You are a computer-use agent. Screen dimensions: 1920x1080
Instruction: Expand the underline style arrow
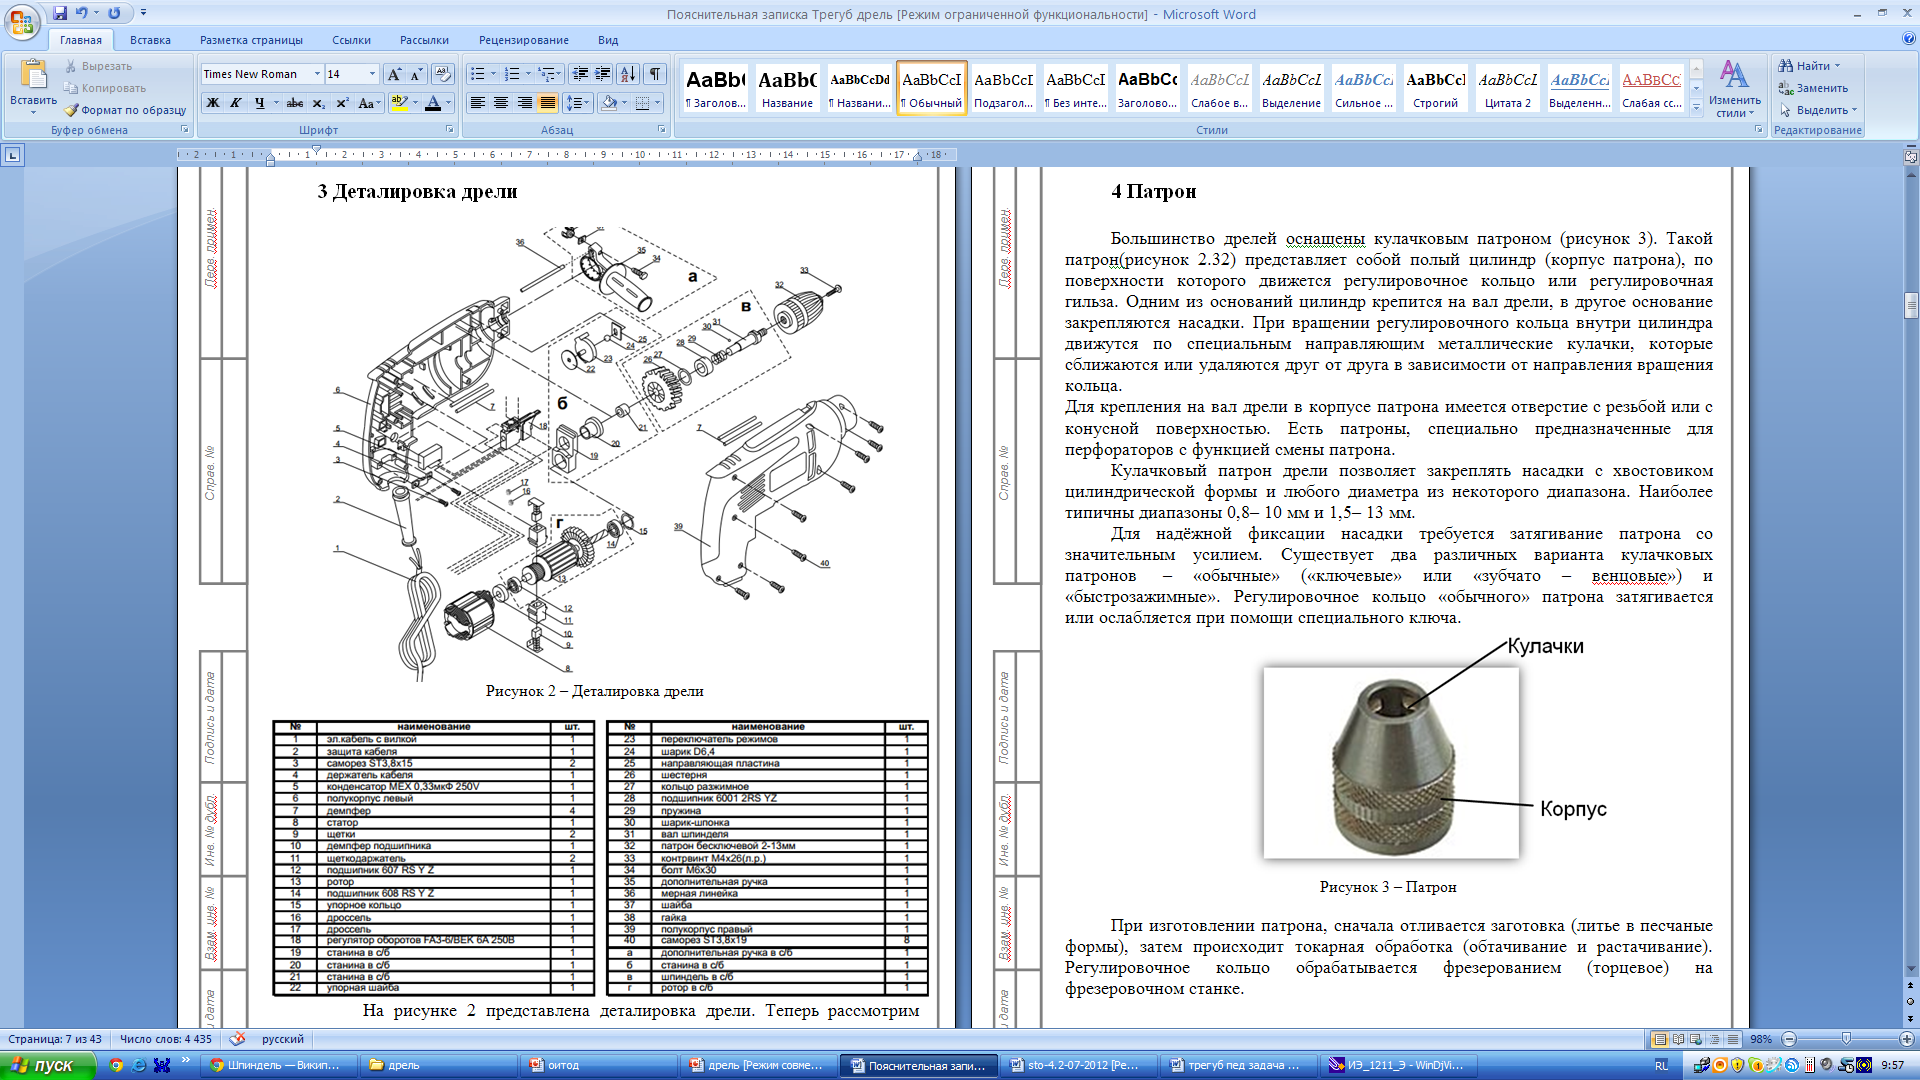275,103
